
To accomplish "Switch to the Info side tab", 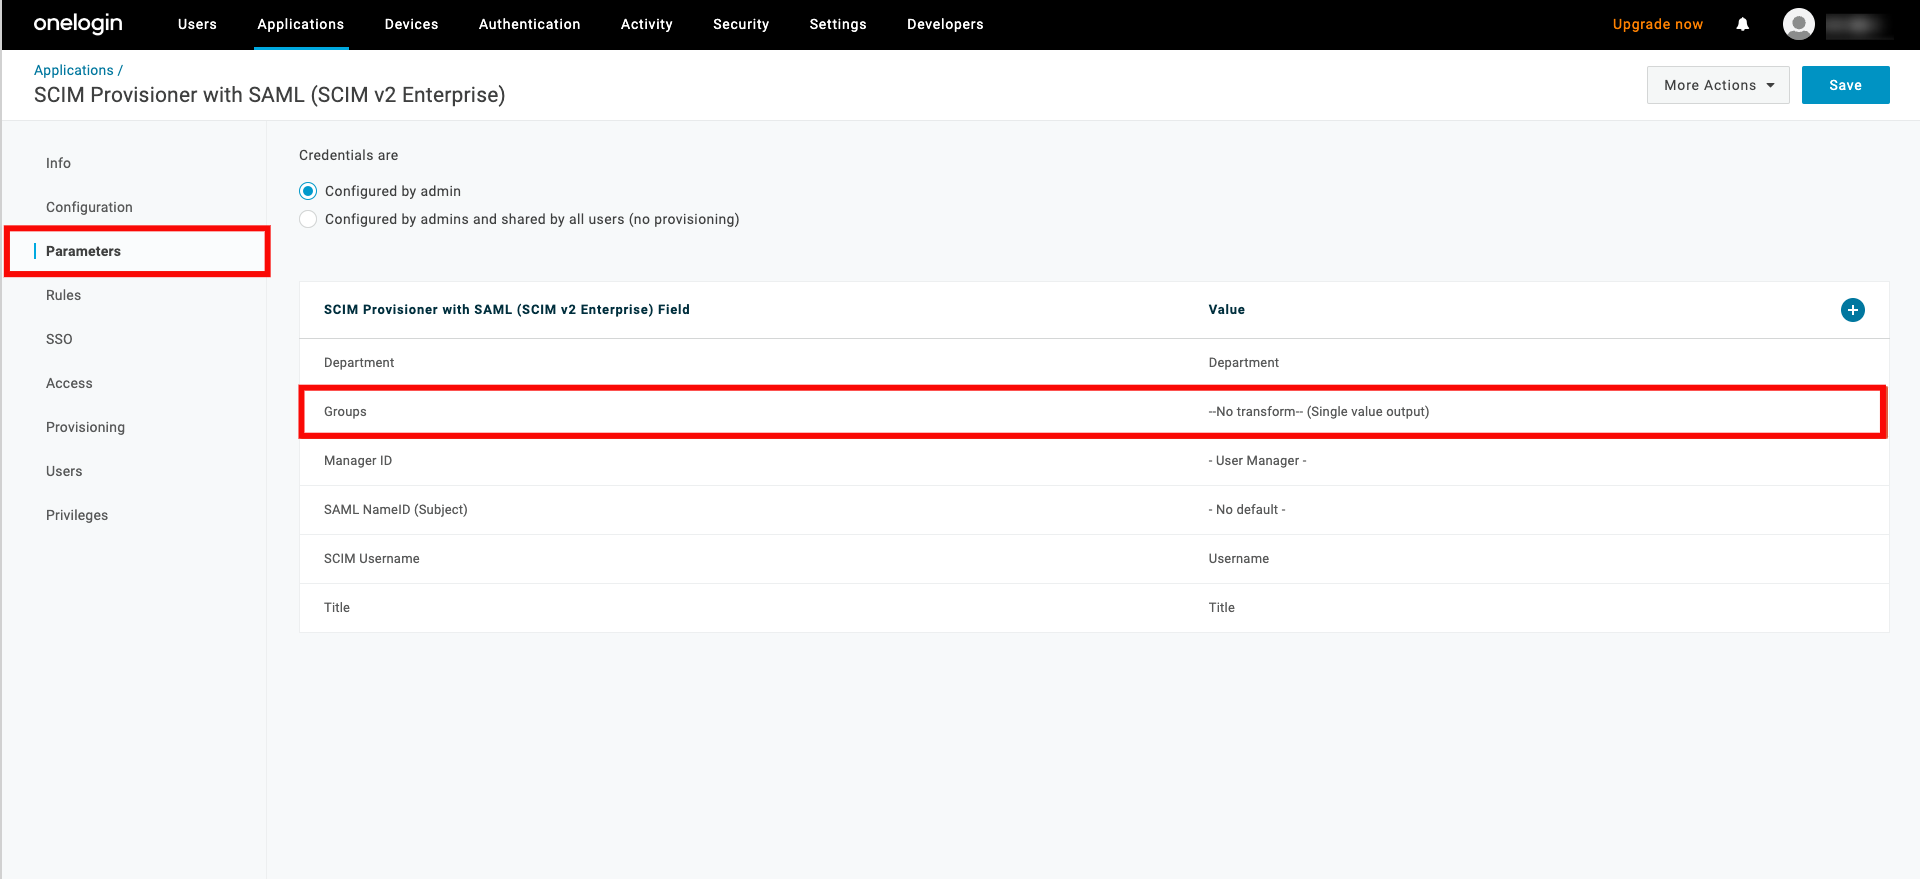I will [x=58, y=163].
